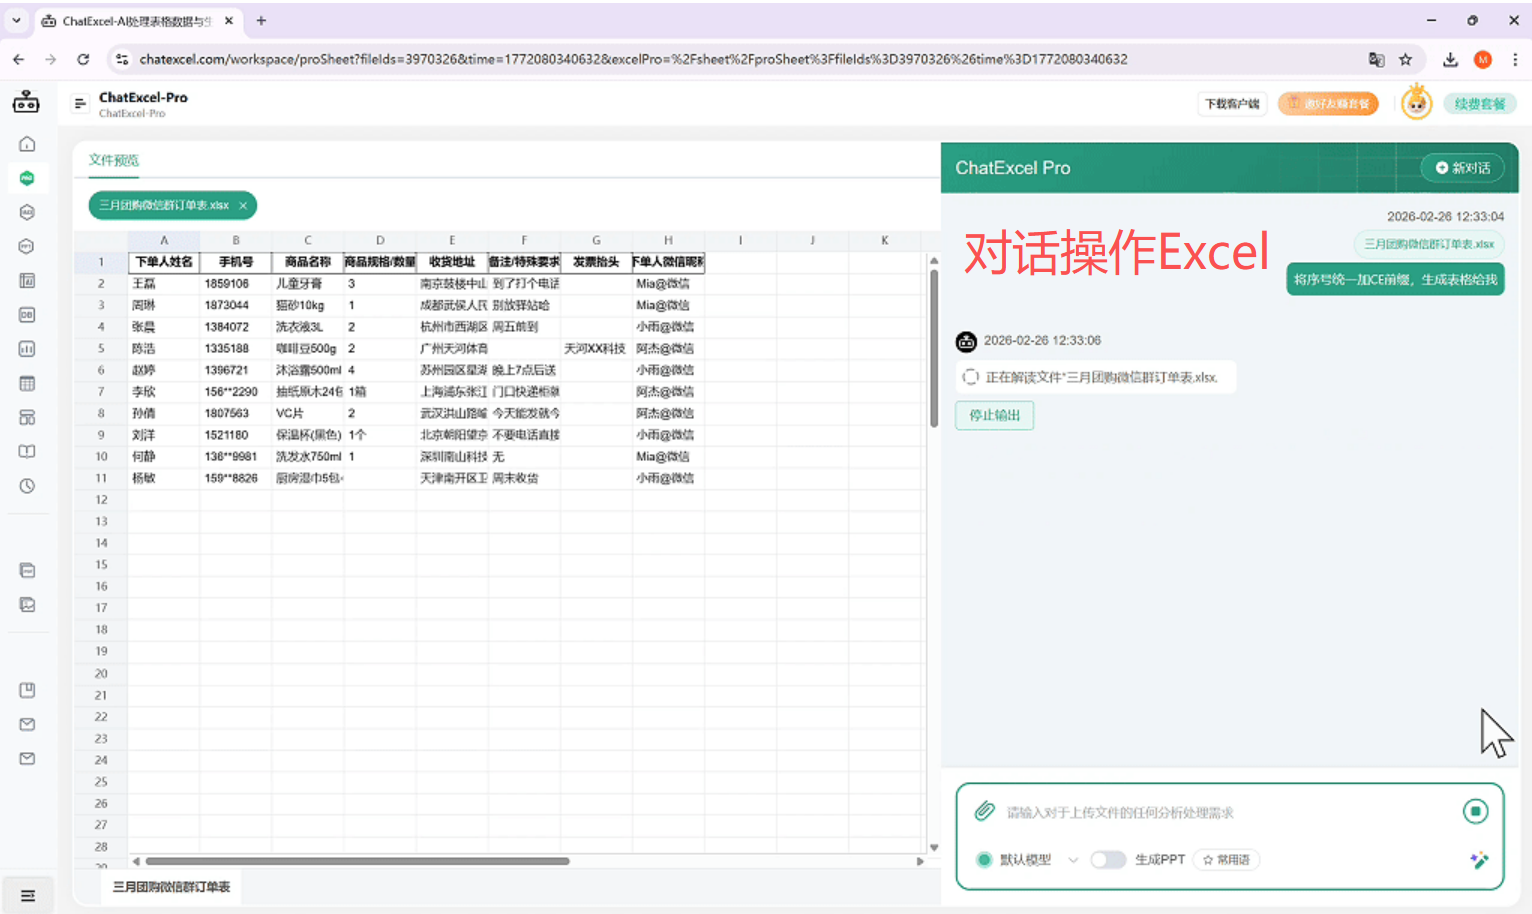Open the history clock icon in sidebar
This screenshot has height=914, width=1532.
pyautogui.click(x=28, y=486)
